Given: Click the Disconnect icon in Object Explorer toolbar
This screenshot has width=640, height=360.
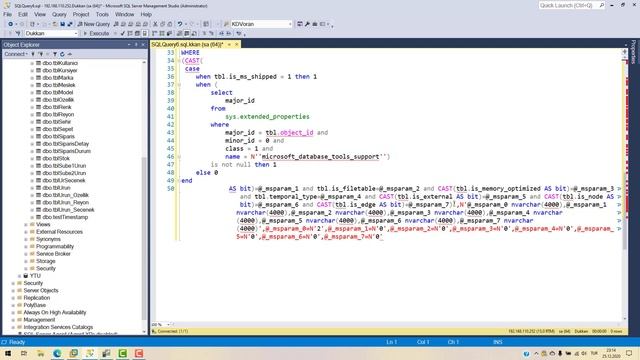Looking at the screenshot, I should (x=40, y=54).
